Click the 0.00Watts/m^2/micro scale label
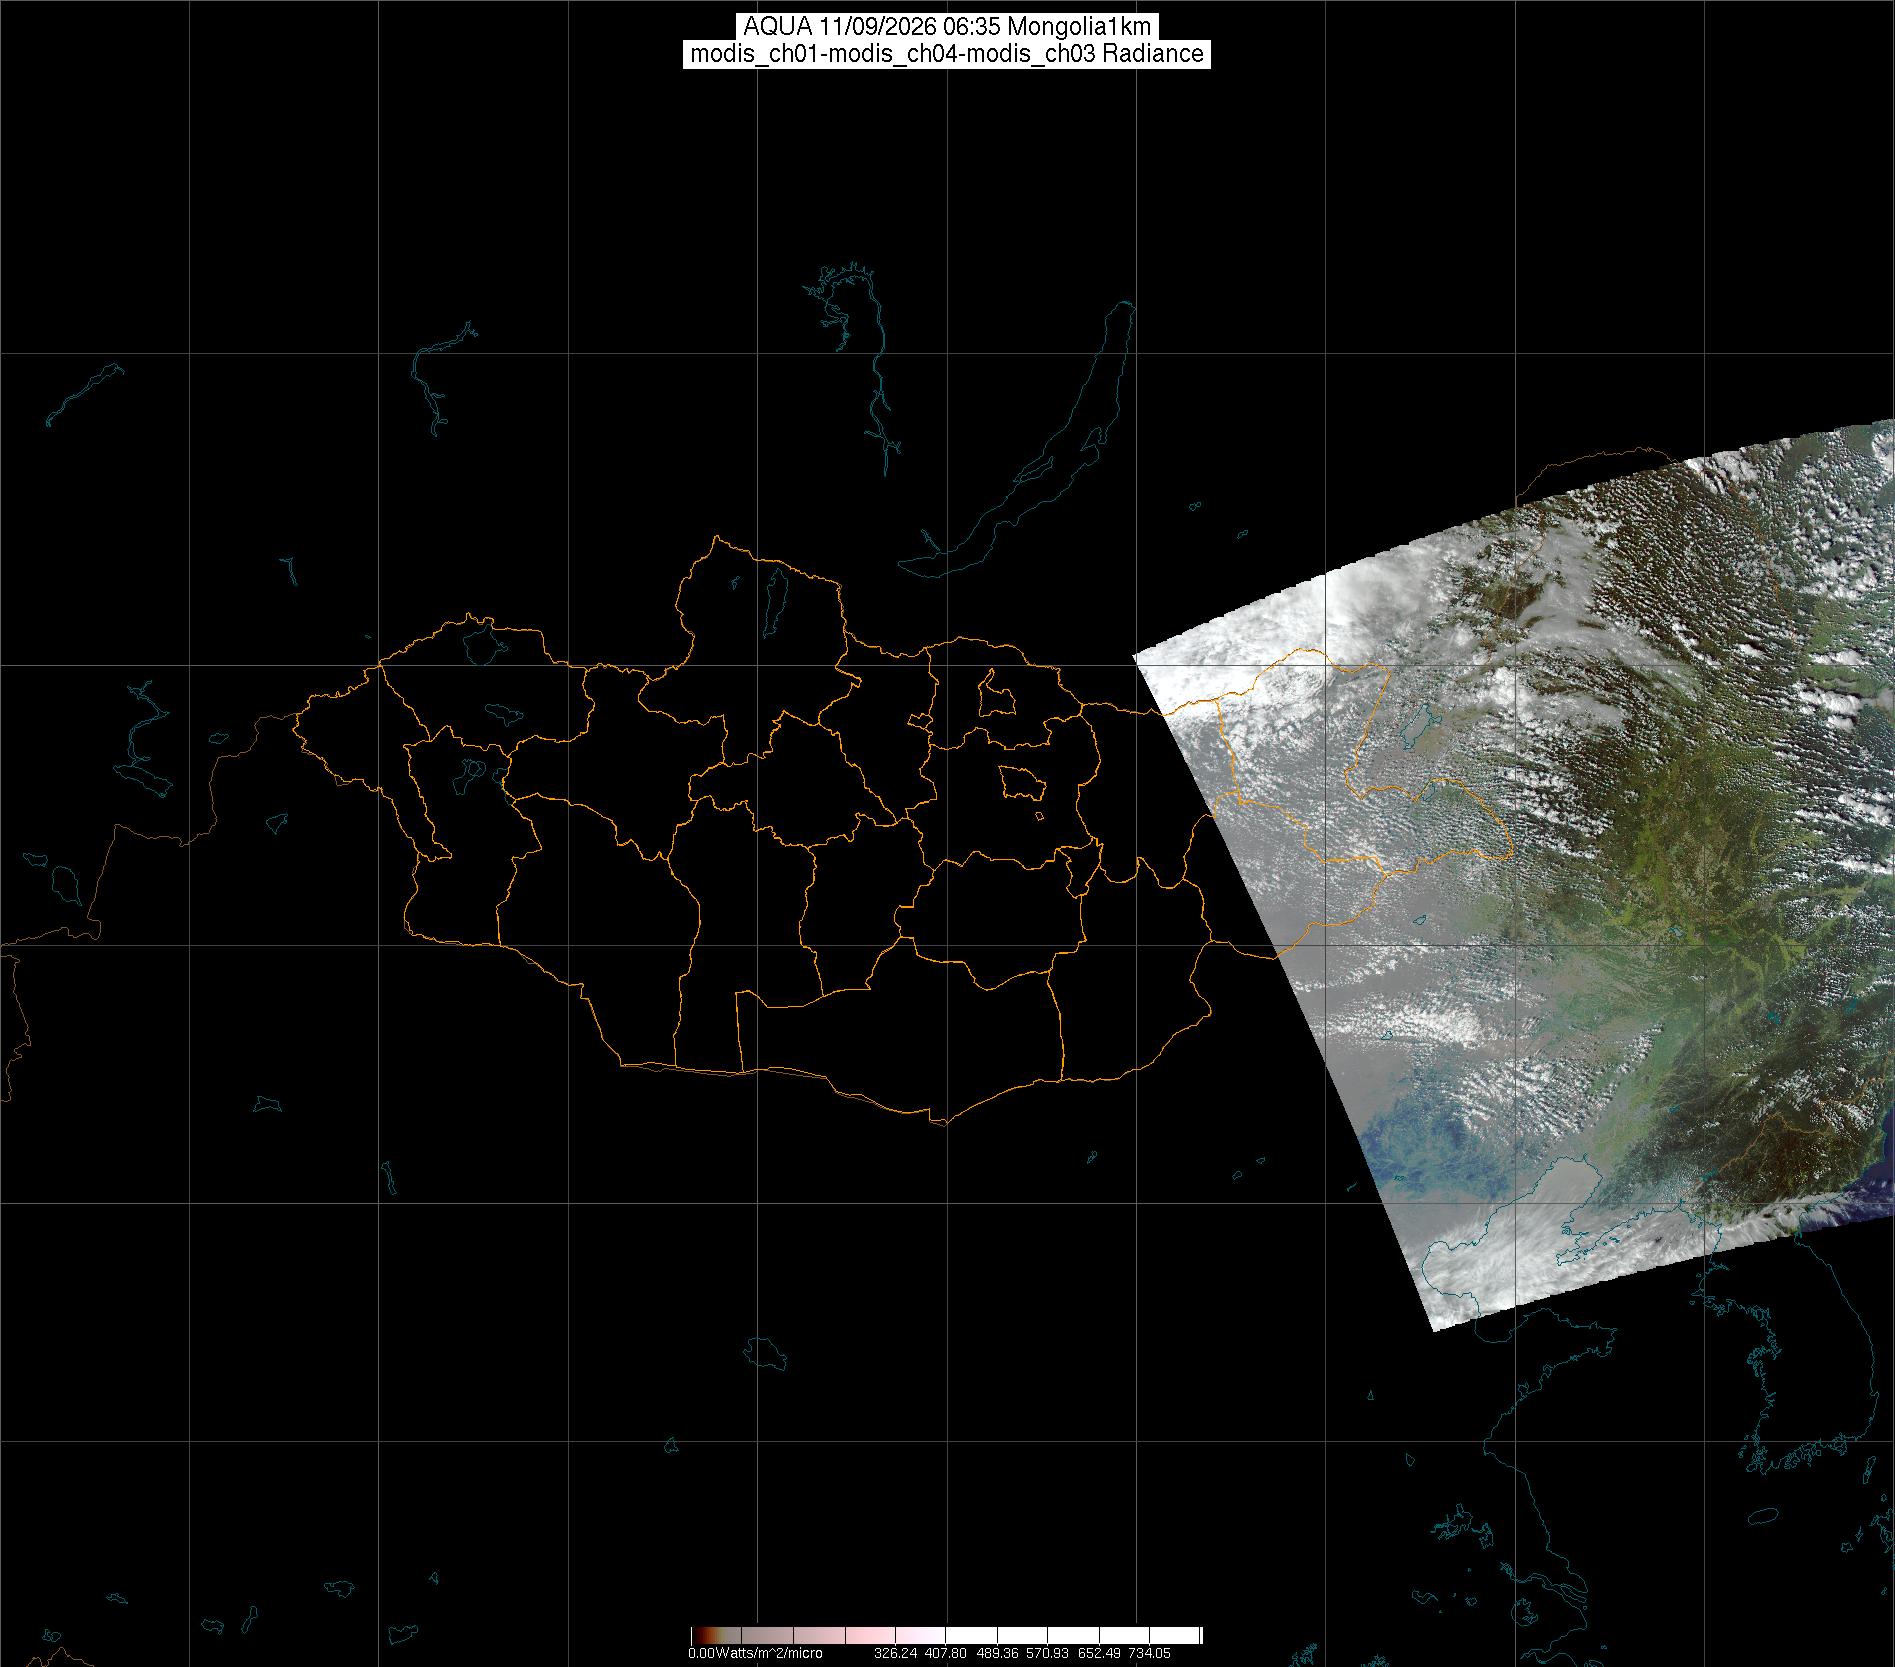1895x1667 pixels. point(755,1654)
